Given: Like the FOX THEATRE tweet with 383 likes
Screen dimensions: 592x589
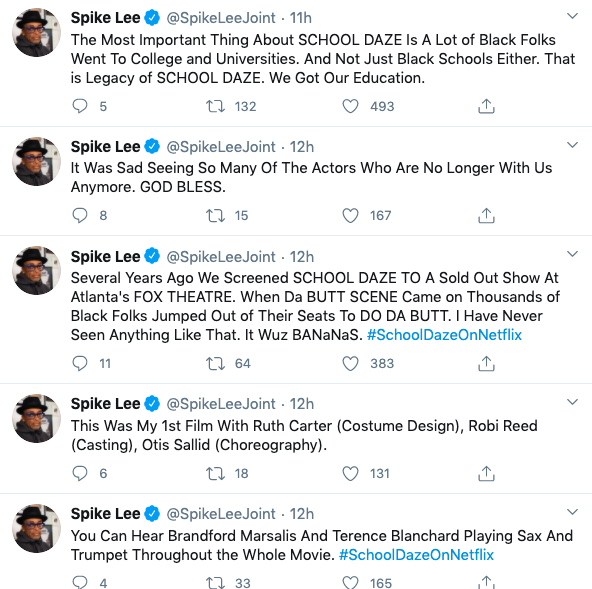Looking at the screenshot, I should click(350, 364).
